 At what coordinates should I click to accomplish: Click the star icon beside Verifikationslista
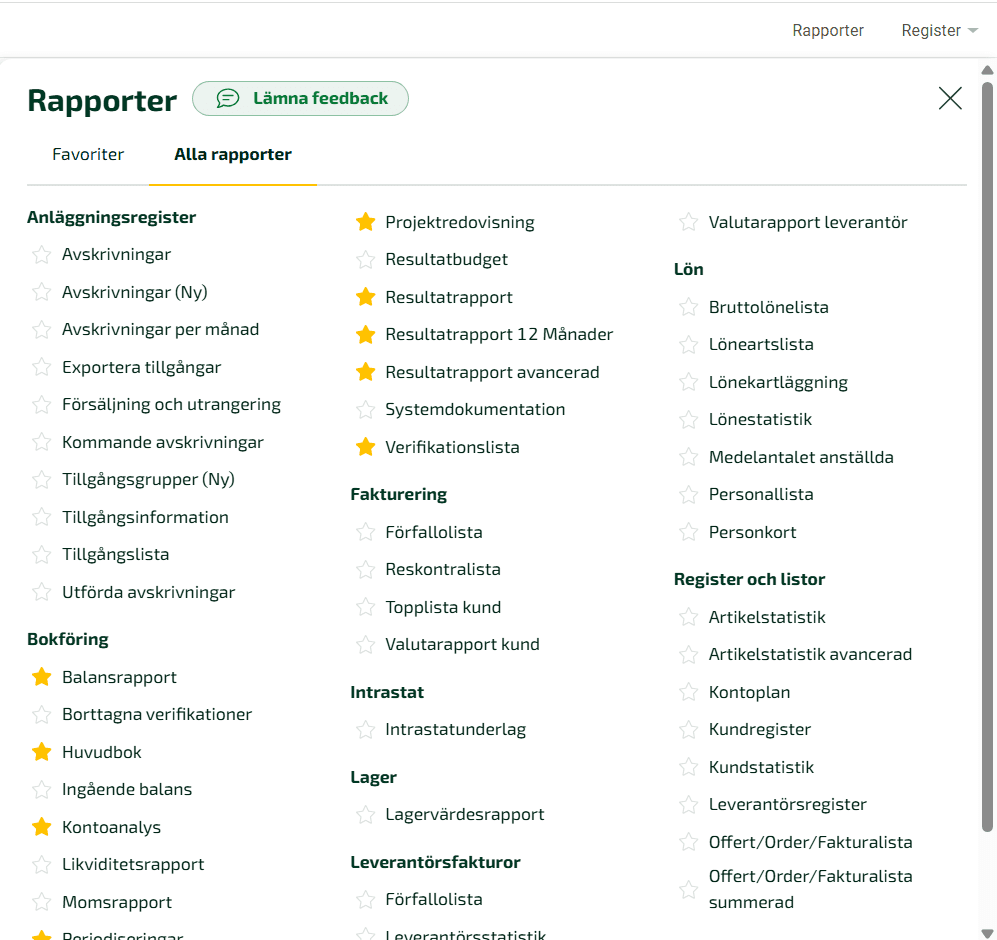click(365, 447)
